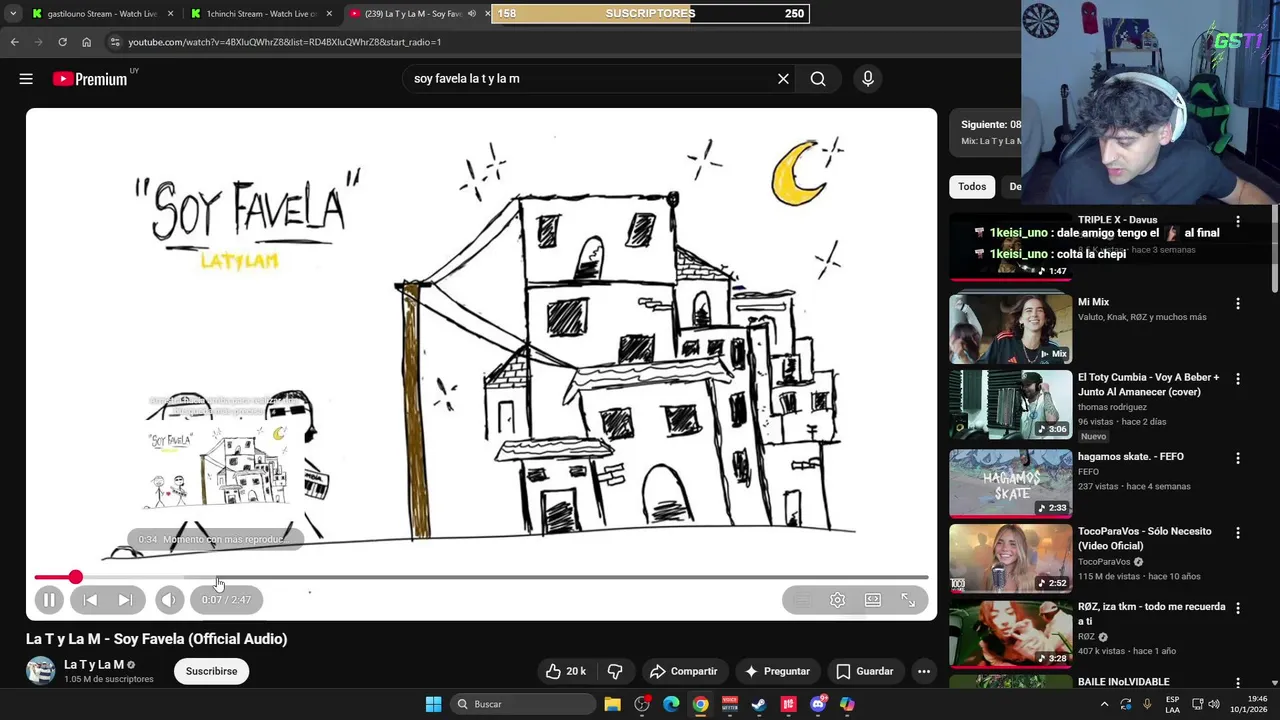Open RØZ, iza tkm video title

point(1151,614)
